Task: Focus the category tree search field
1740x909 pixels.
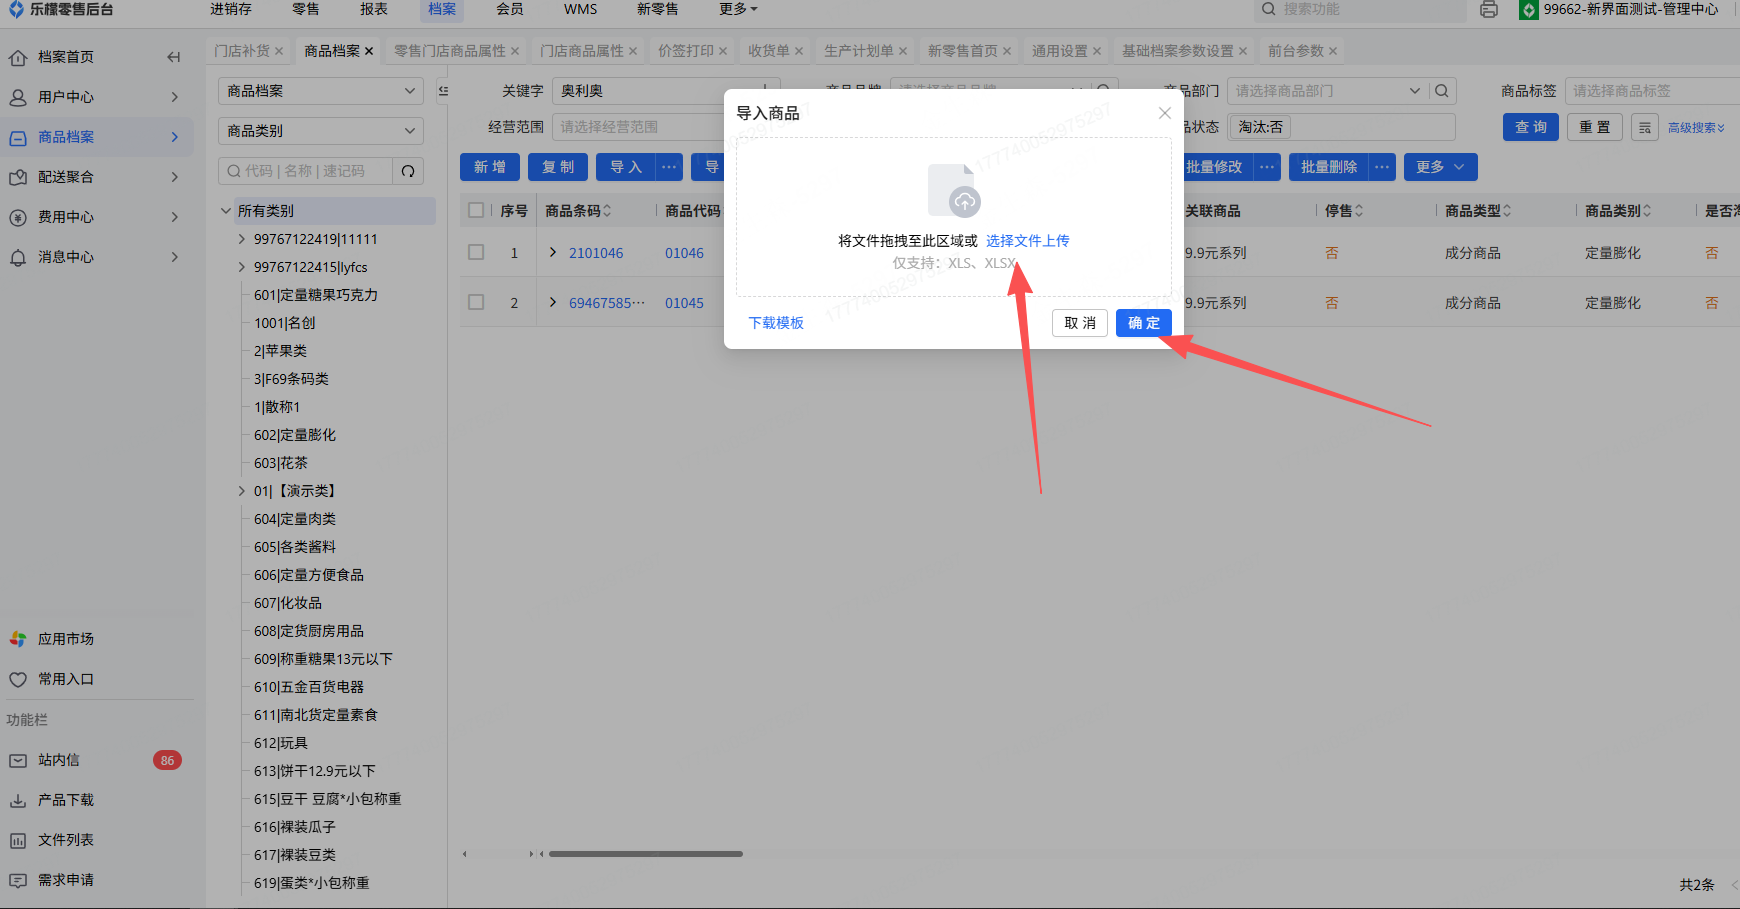Action: 306,171
